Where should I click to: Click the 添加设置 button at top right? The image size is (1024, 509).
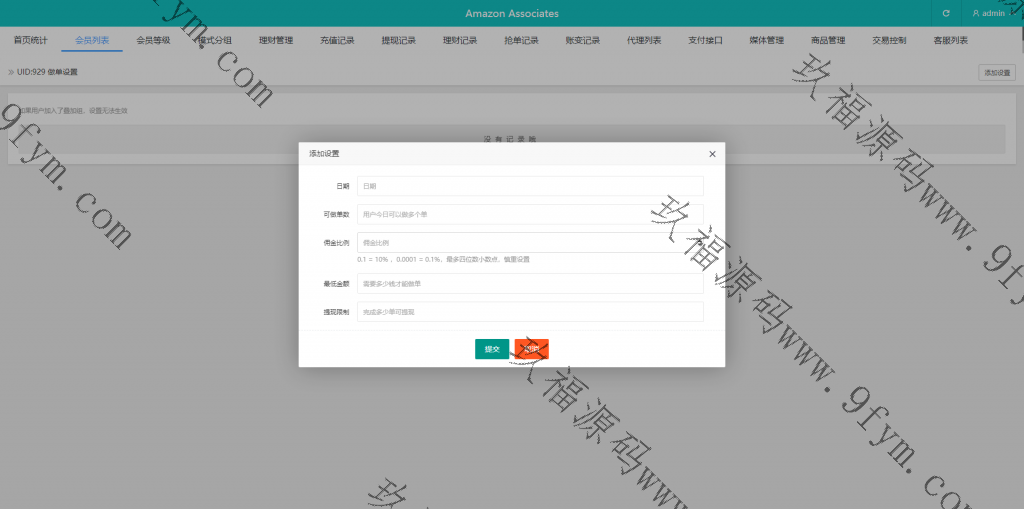pyautogui.click(x=998, y=73)
